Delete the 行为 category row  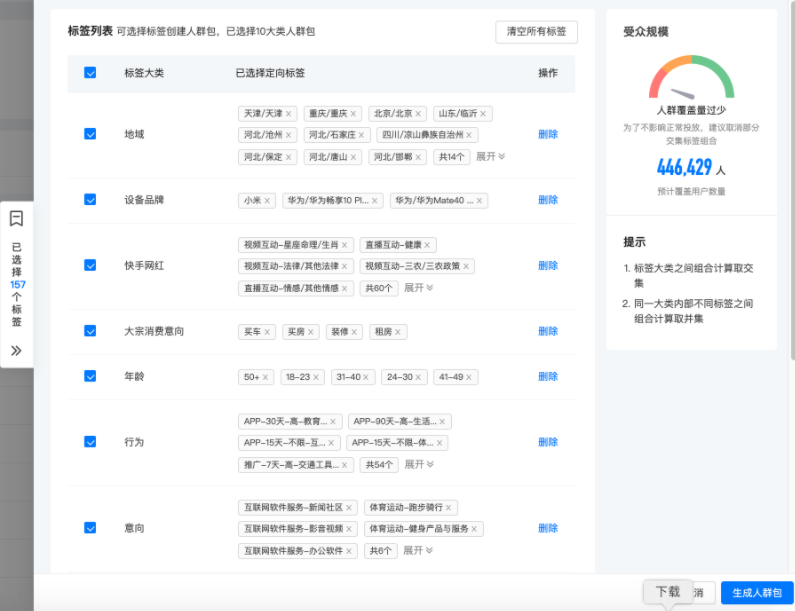pos(548,442)
